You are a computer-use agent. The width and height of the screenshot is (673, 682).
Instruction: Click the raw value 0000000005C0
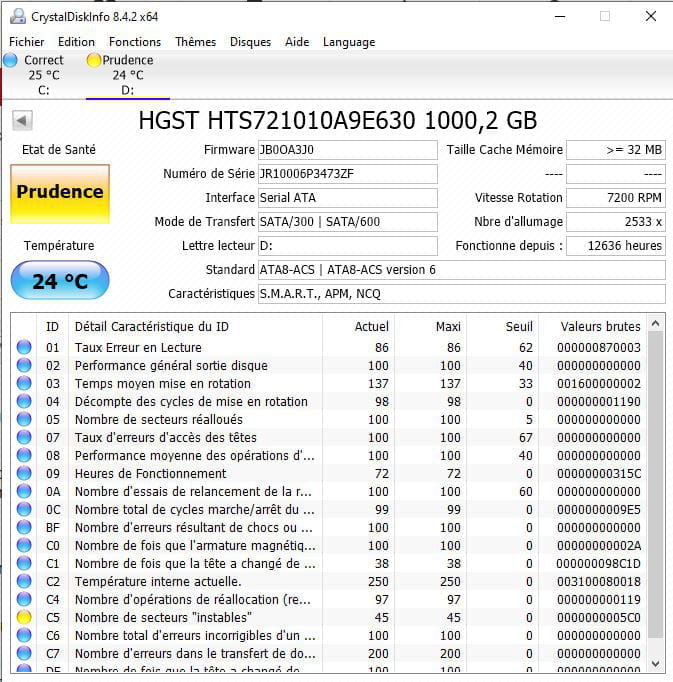pyautogui.click(x=599, y=617)
